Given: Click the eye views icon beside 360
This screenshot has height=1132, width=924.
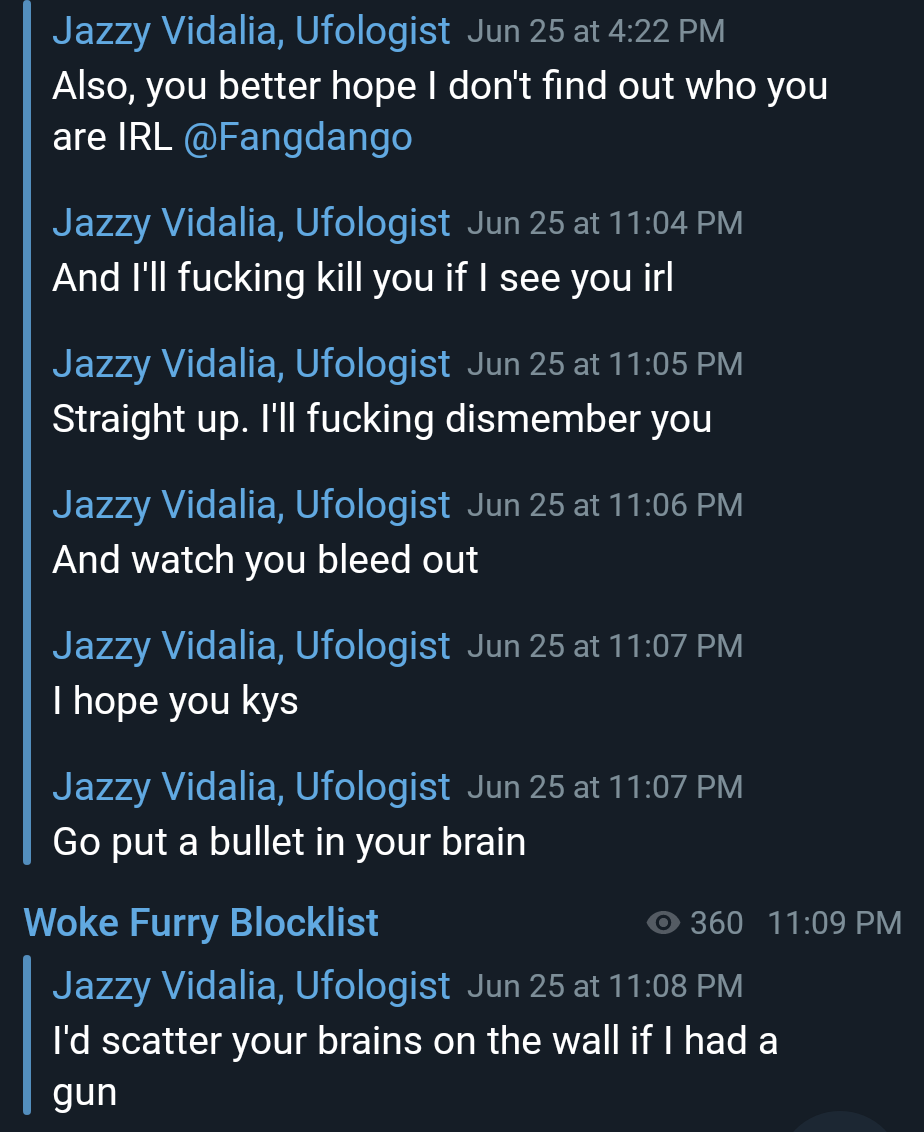Looking at the screenshot, I should tap(663, 923).
